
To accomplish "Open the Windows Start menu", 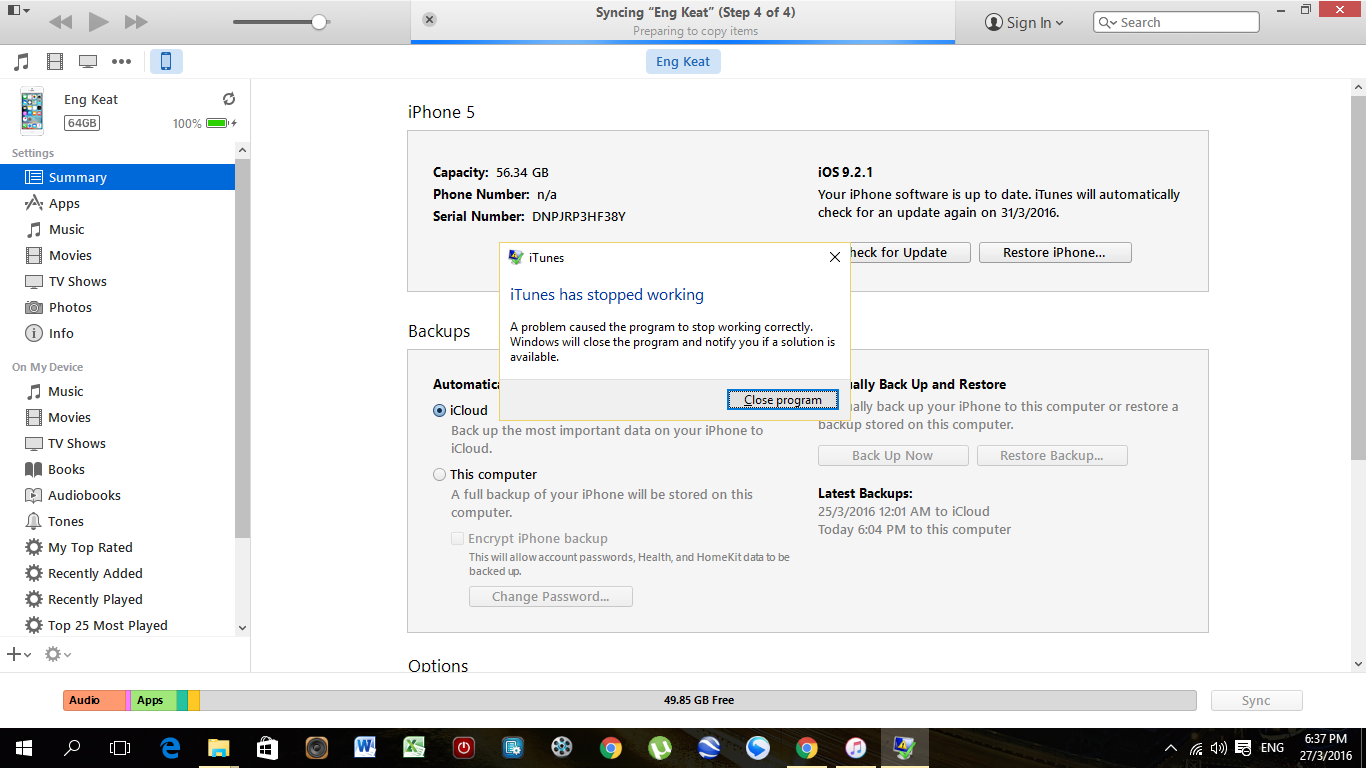I will (x=24, y=747).
